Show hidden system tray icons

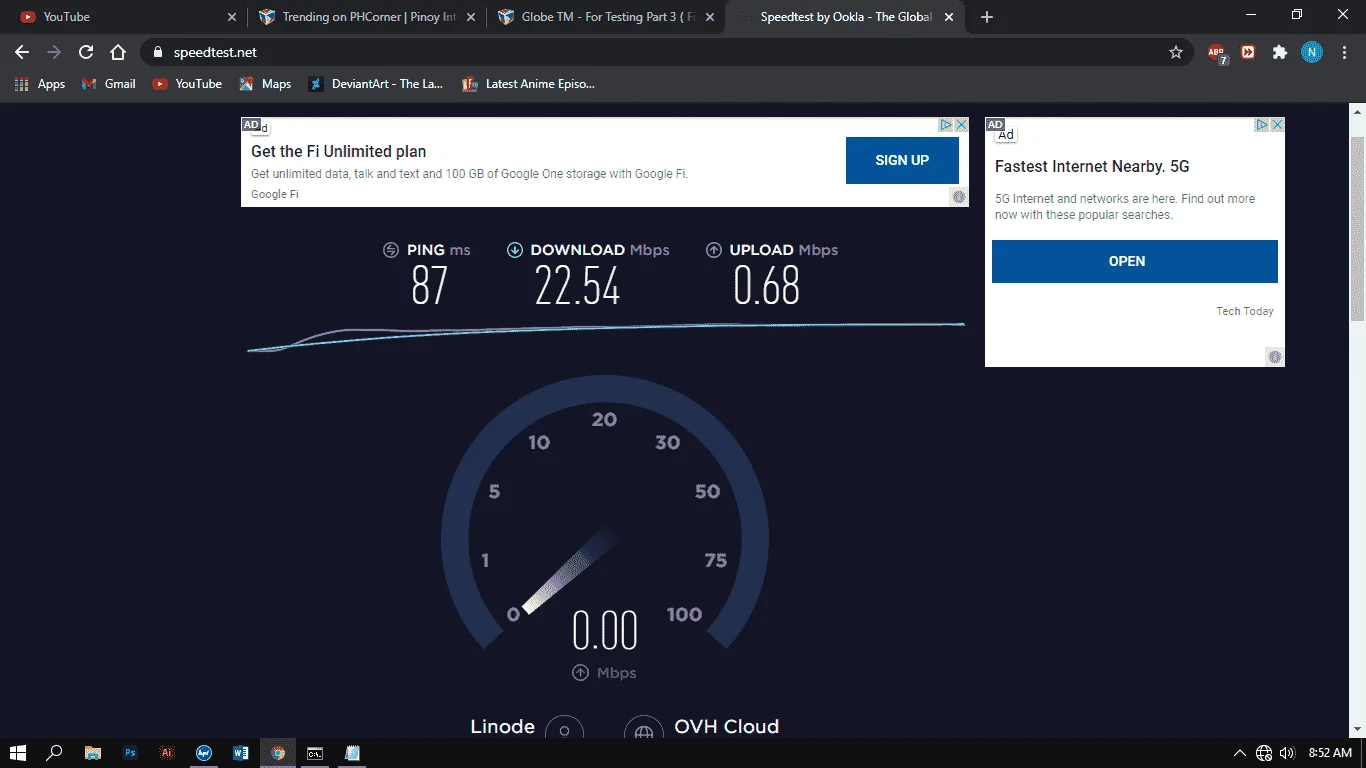click(1240, 753)
